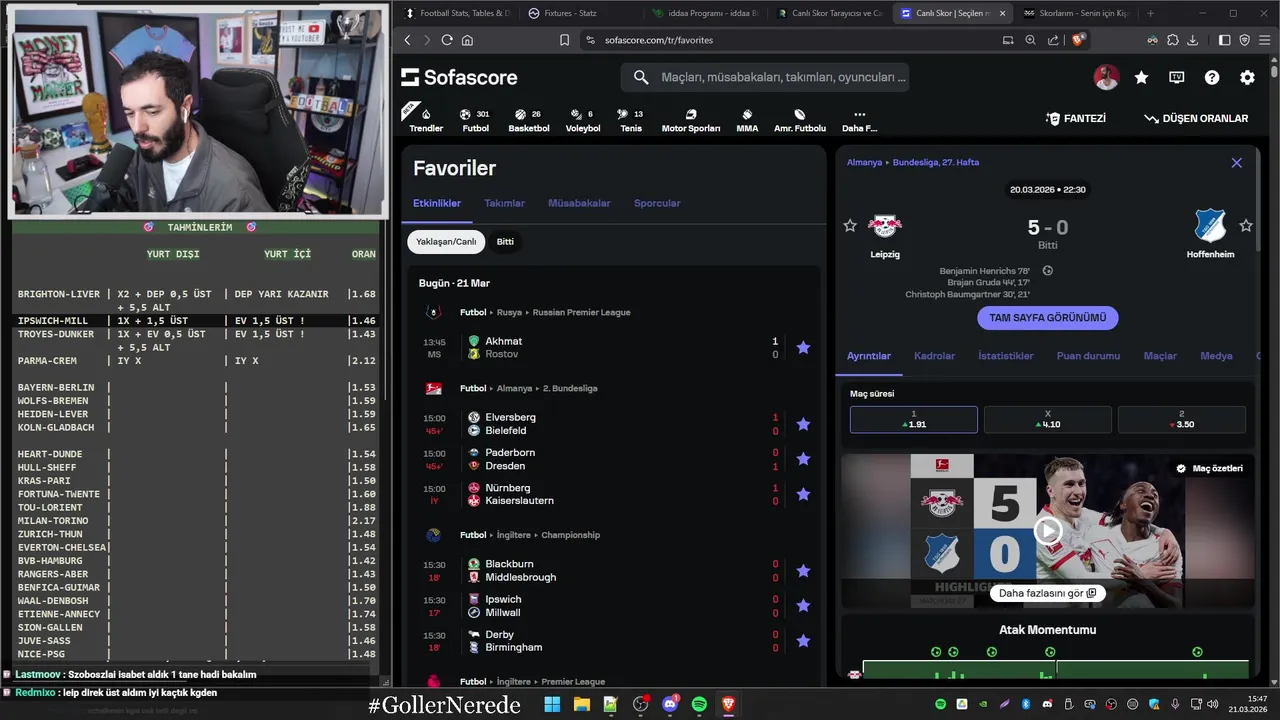The height and width of the screenshot is (720, 1280).
Task: Open the İstatistikler tab in match panel
Action: pyautogui.click(x=1006, y=356)
